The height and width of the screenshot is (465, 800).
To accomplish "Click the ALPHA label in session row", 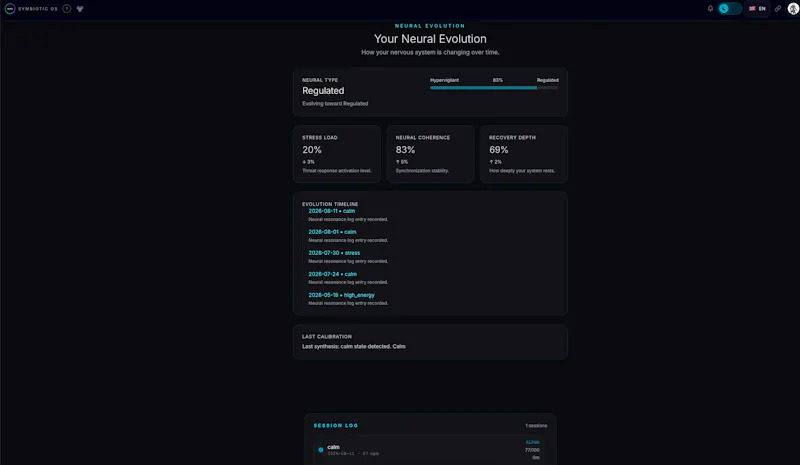I will tap(532, 442).
